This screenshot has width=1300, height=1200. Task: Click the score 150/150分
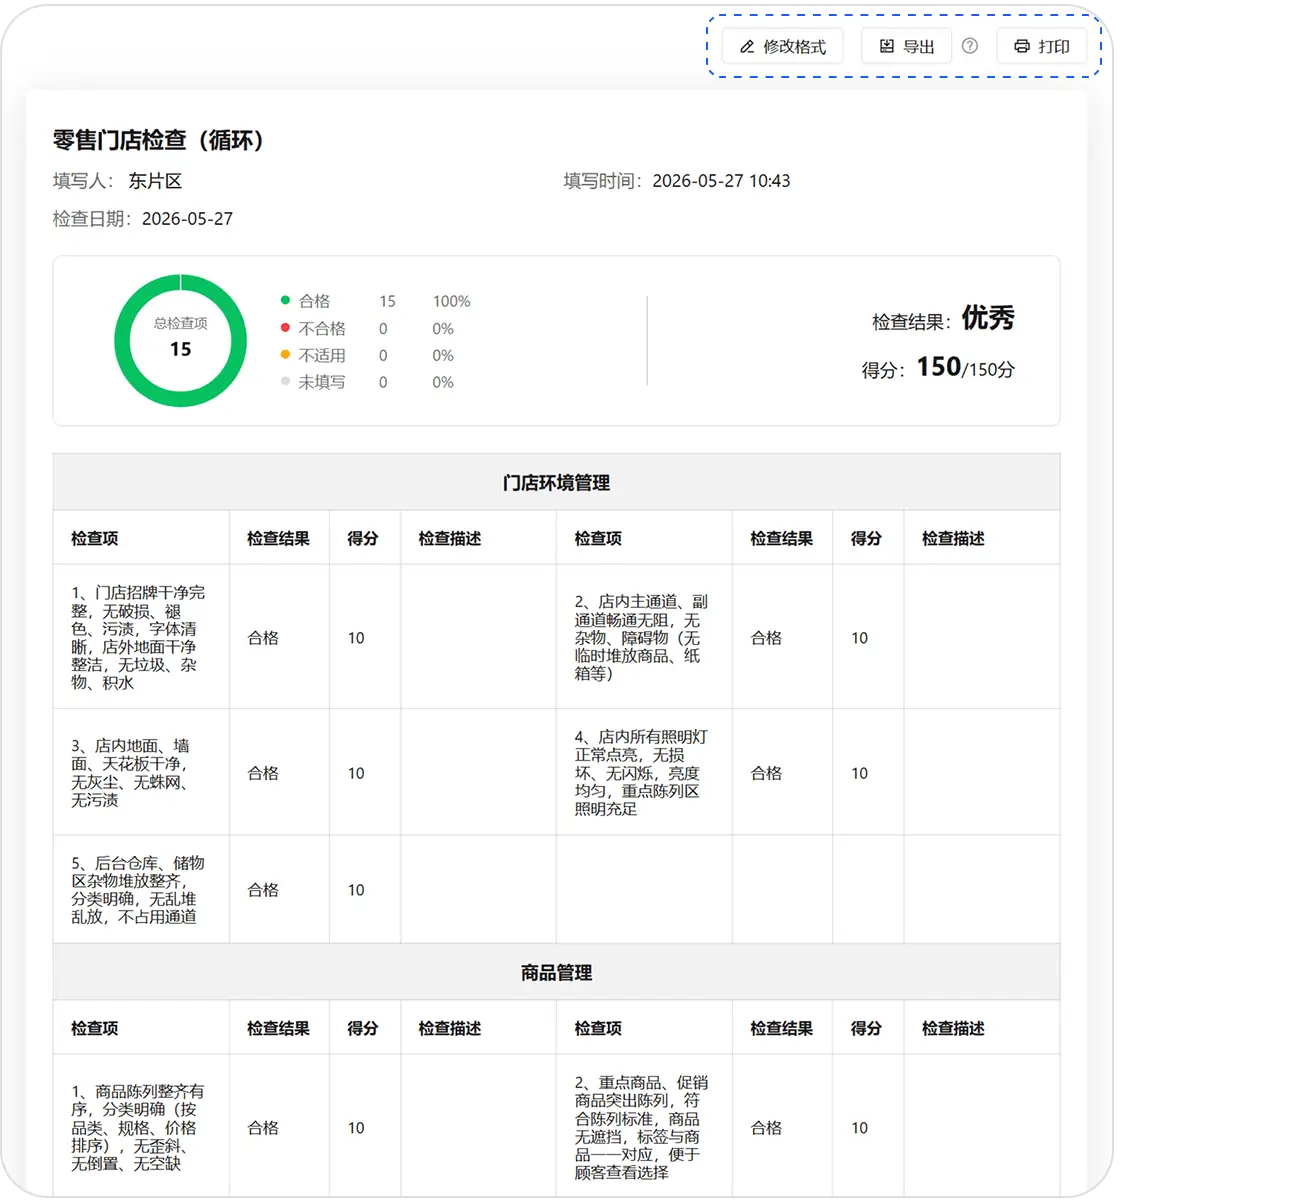click(965, 368)
